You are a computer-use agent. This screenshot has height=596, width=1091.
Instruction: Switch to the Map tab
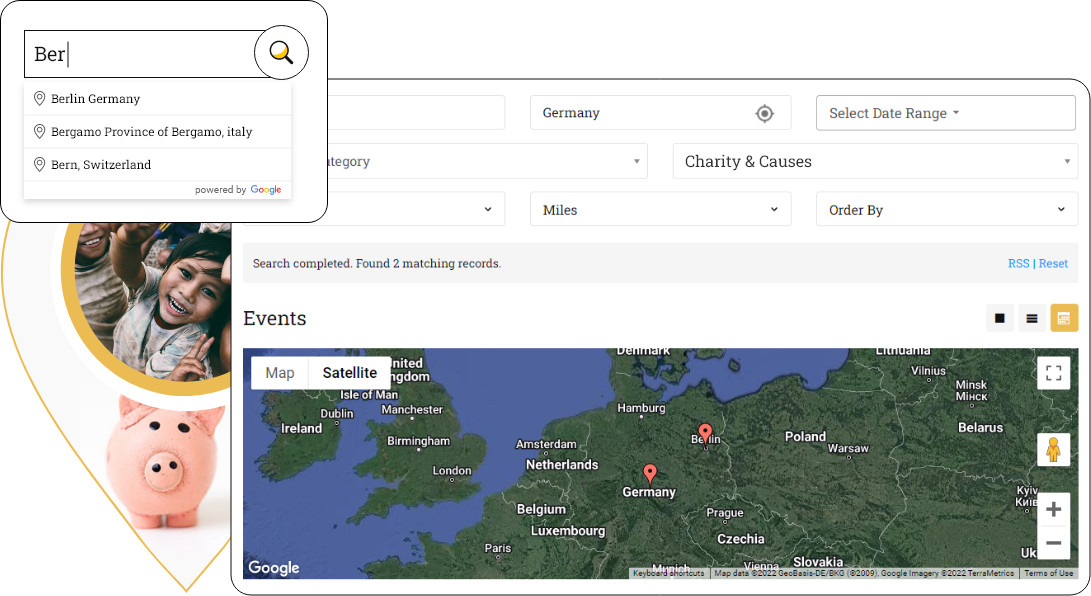[x=280, y=373]
